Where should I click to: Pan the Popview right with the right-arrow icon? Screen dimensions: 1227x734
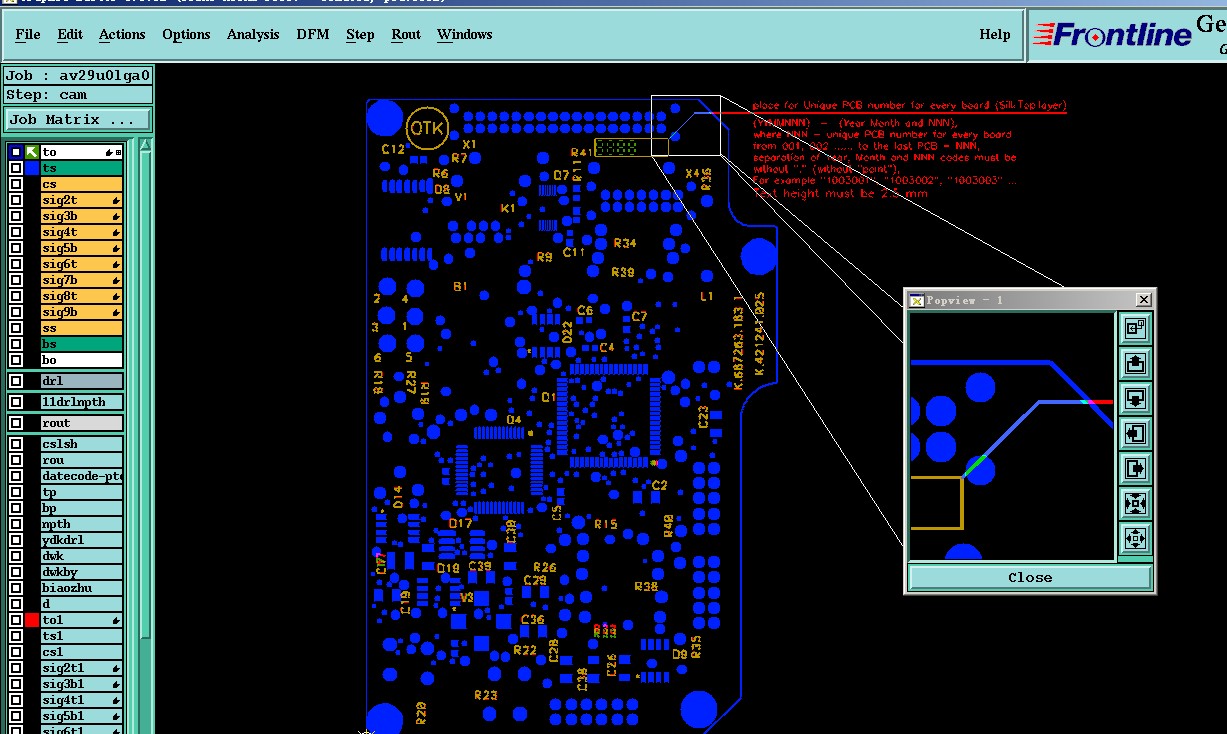[x=1134, y=468]
